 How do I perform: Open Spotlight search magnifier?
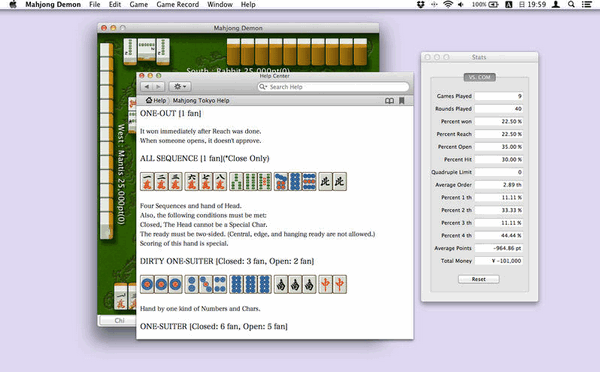[x=571, y=5]
